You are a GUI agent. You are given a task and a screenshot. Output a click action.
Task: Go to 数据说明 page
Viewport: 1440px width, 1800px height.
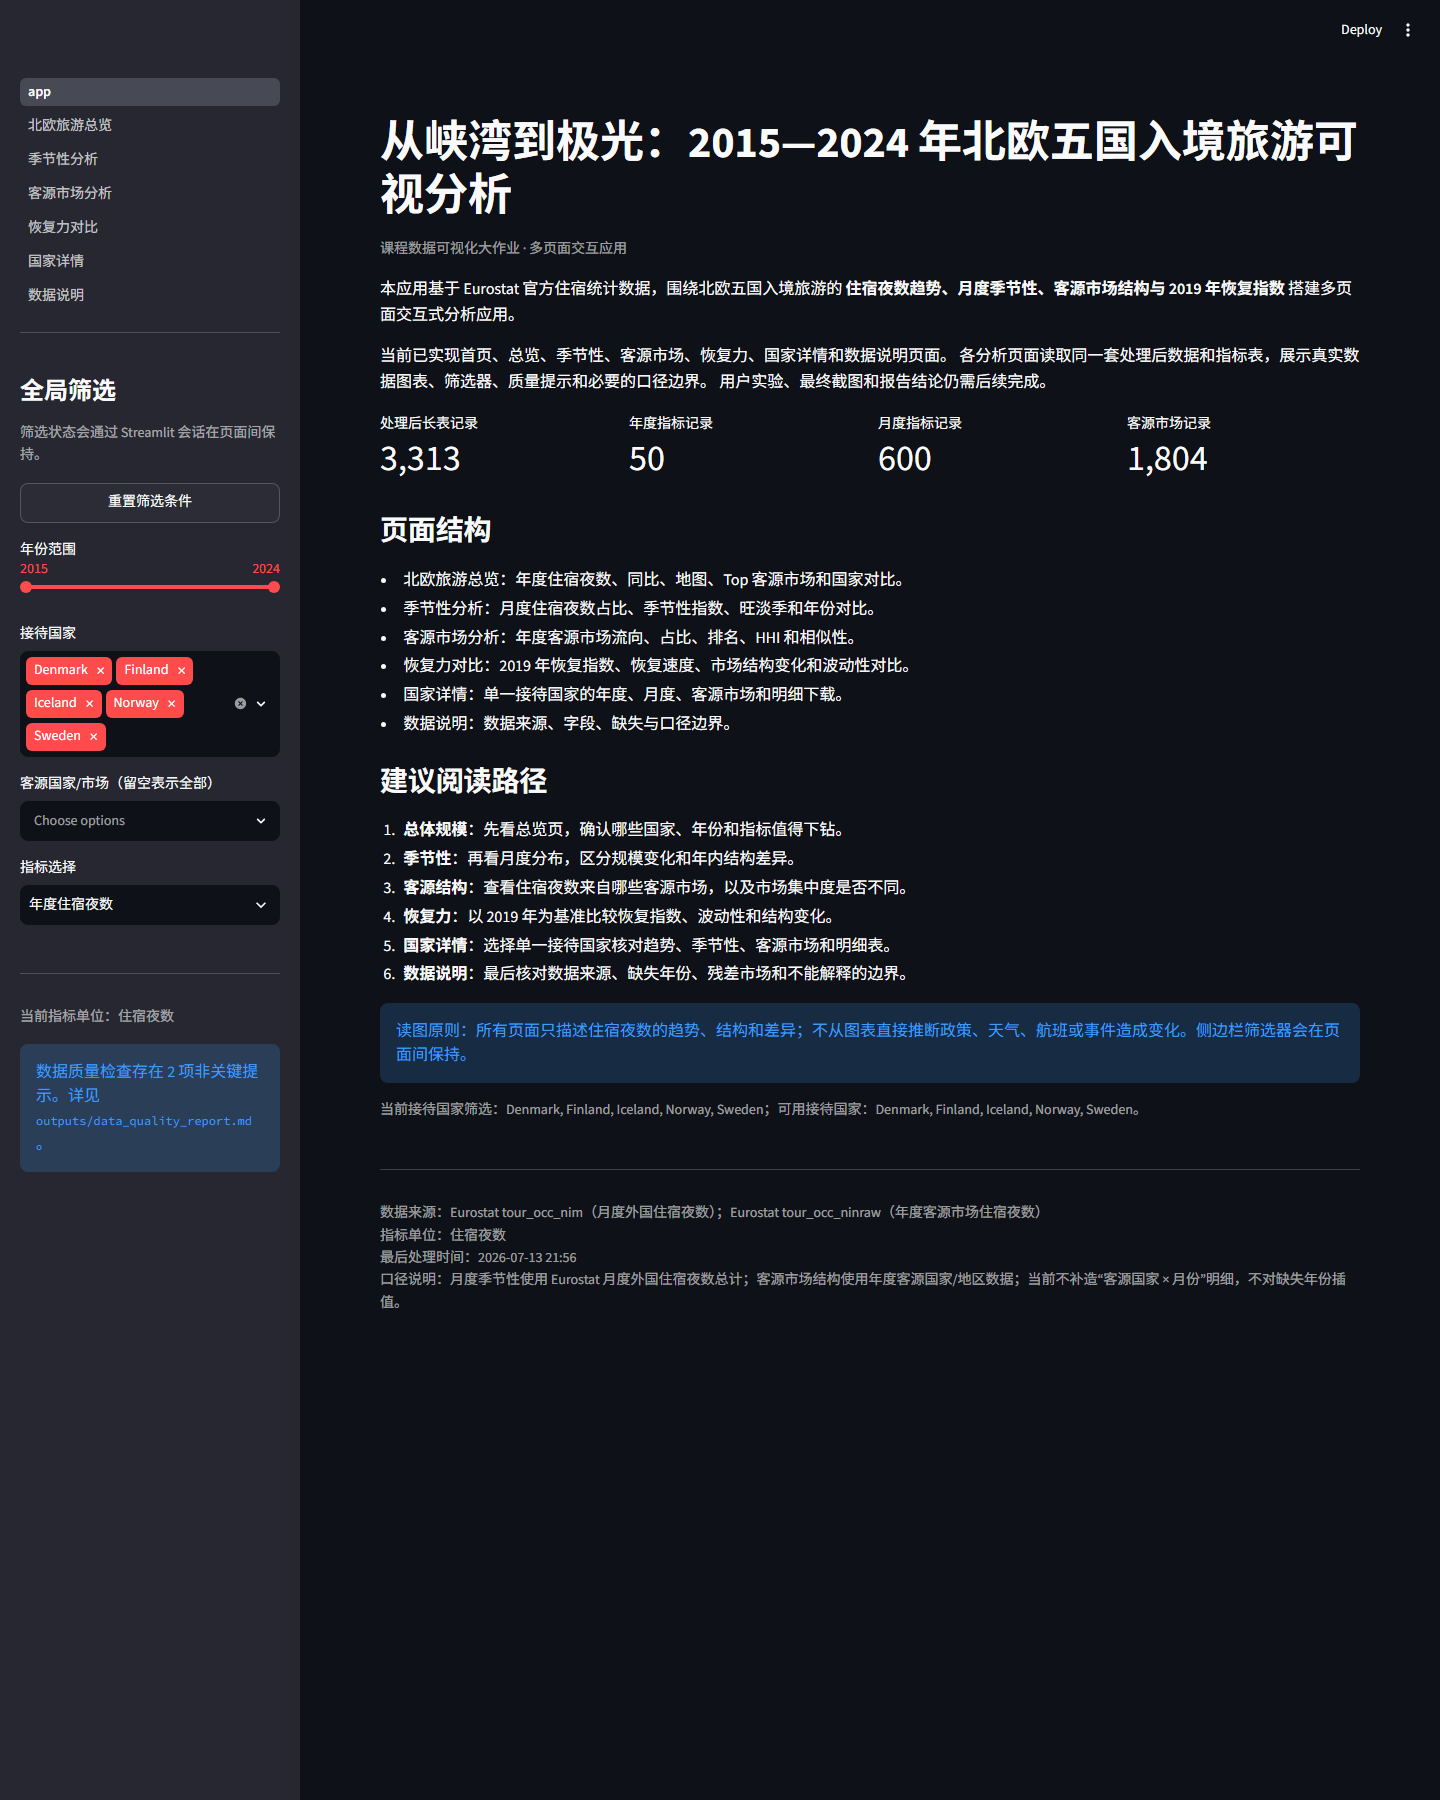pos(150,295)
